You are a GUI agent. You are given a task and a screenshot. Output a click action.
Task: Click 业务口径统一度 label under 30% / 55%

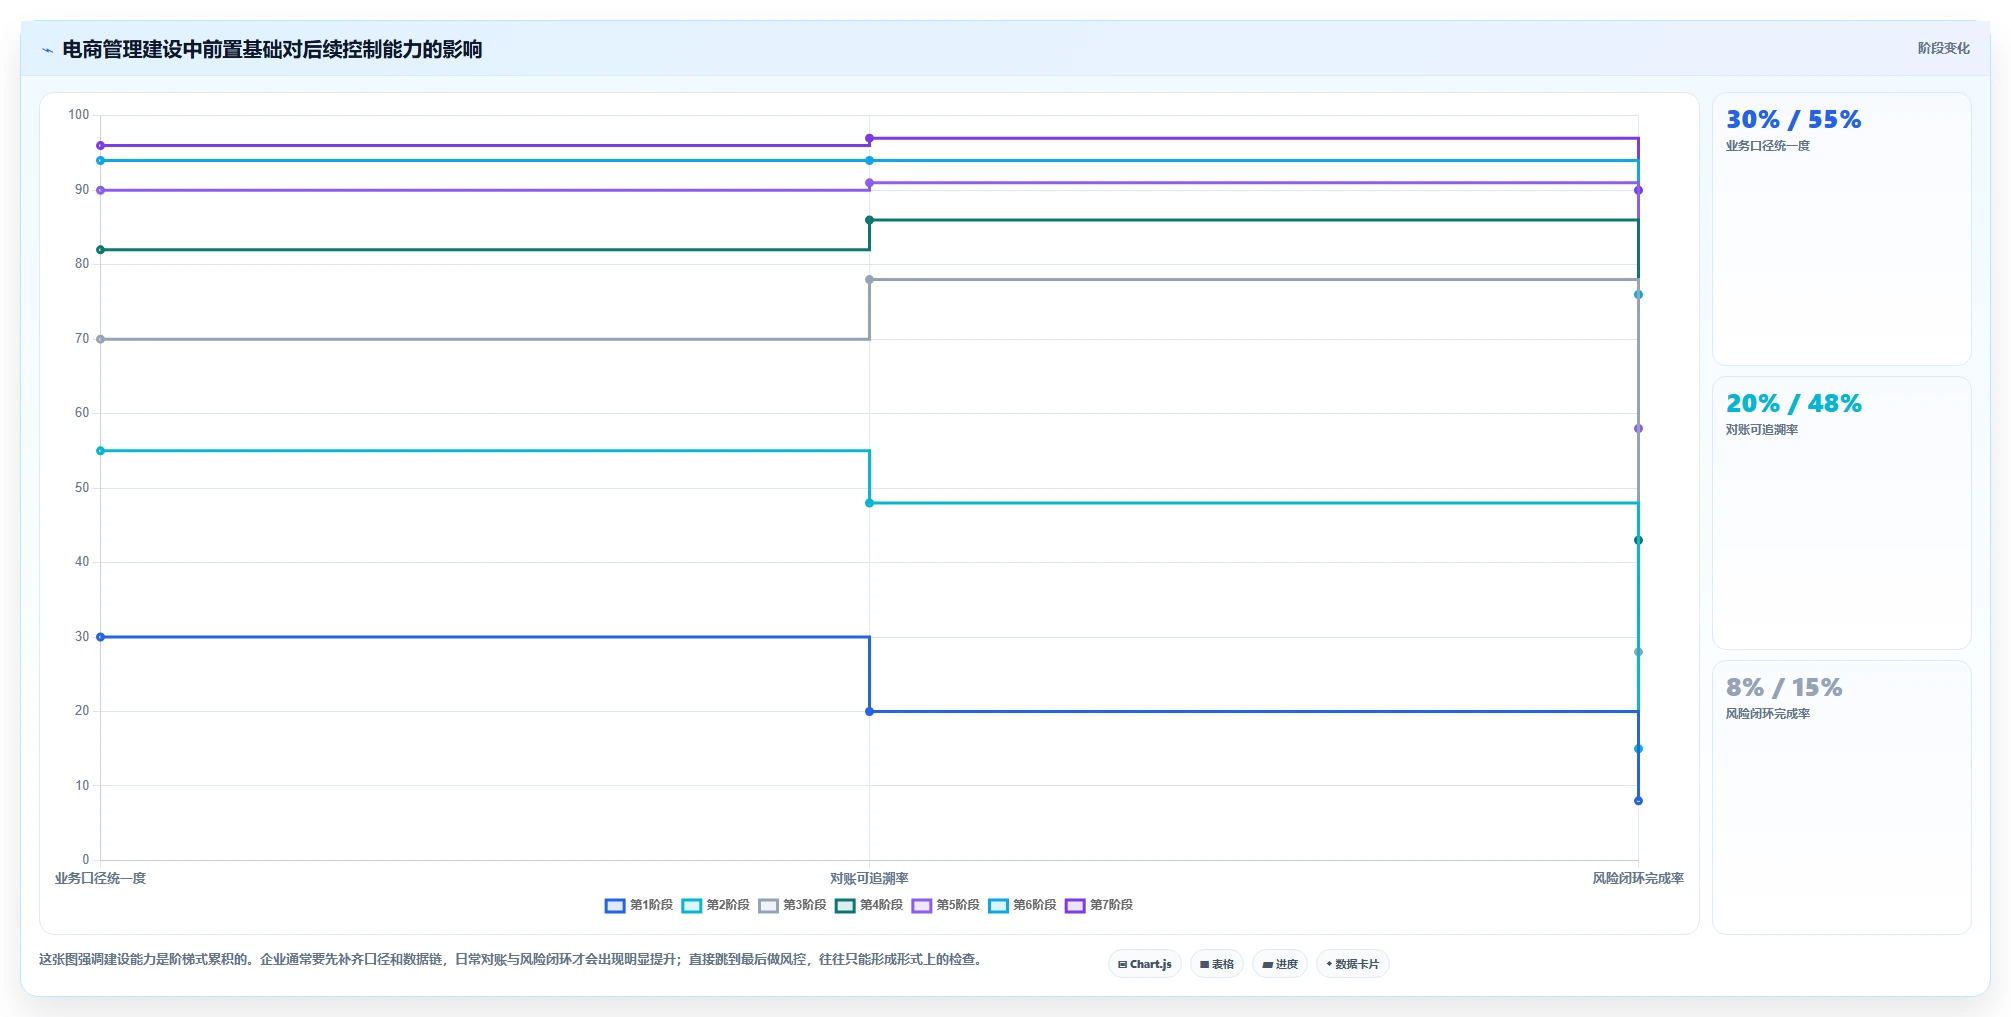(1767, 146)
